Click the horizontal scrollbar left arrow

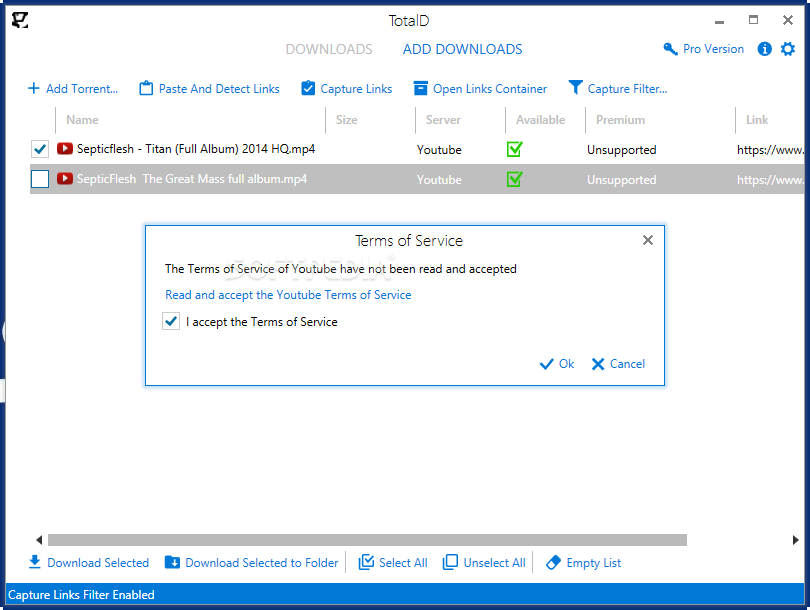pyautogui.click(x=39, y=540)
